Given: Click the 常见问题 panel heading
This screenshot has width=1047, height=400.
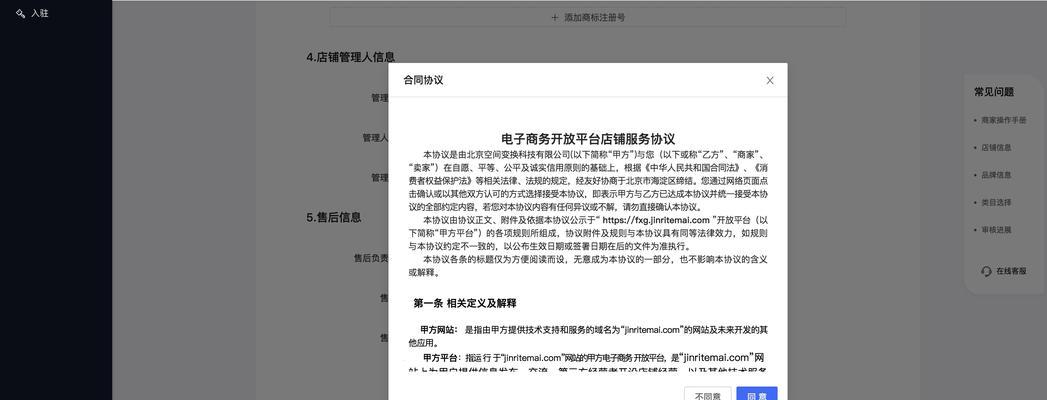Looking at the screenshot, I should (x=994, y=92).
